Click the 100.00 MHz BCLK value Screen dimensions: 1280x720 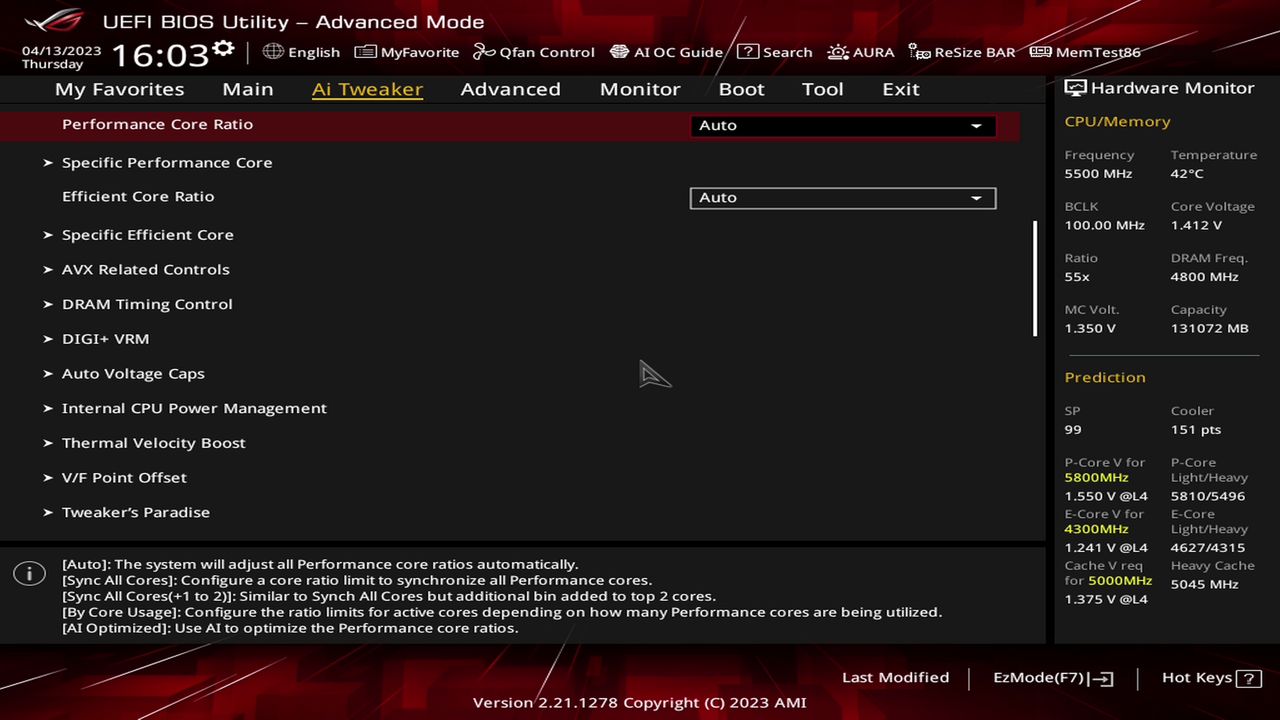click(x=1105, y=226)
